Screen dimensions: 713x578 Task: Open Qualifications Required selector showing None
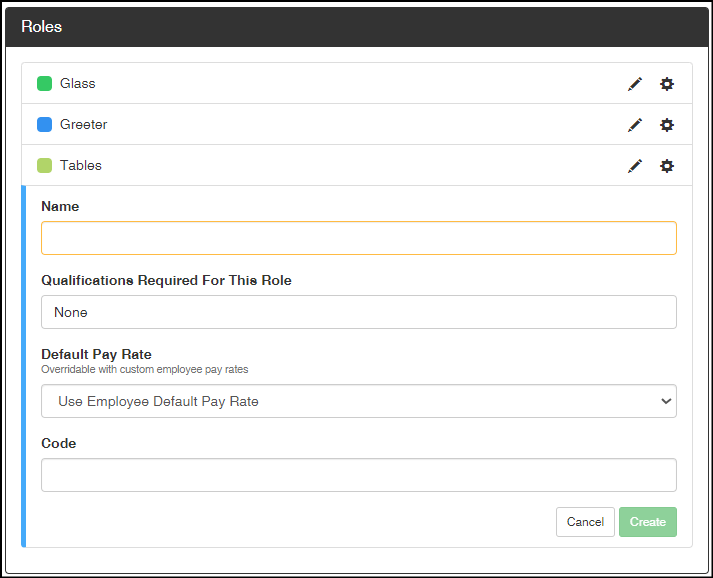coord(359,312)
